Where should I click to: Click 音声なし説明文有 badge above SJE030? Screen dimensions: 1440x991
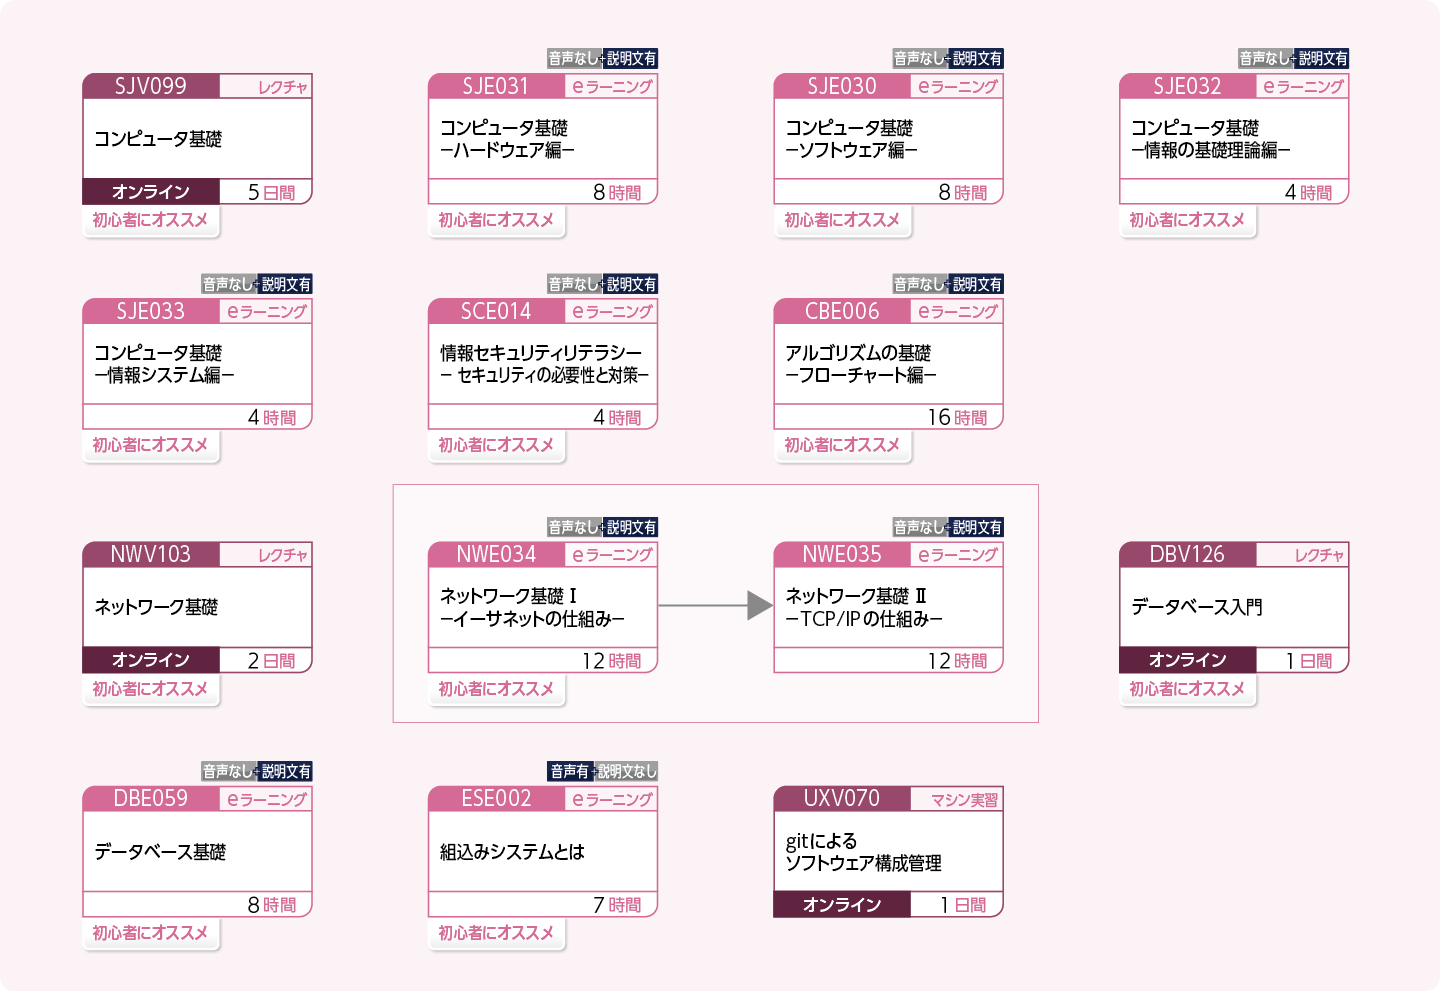pyautogui.click(x=948, y=59)
